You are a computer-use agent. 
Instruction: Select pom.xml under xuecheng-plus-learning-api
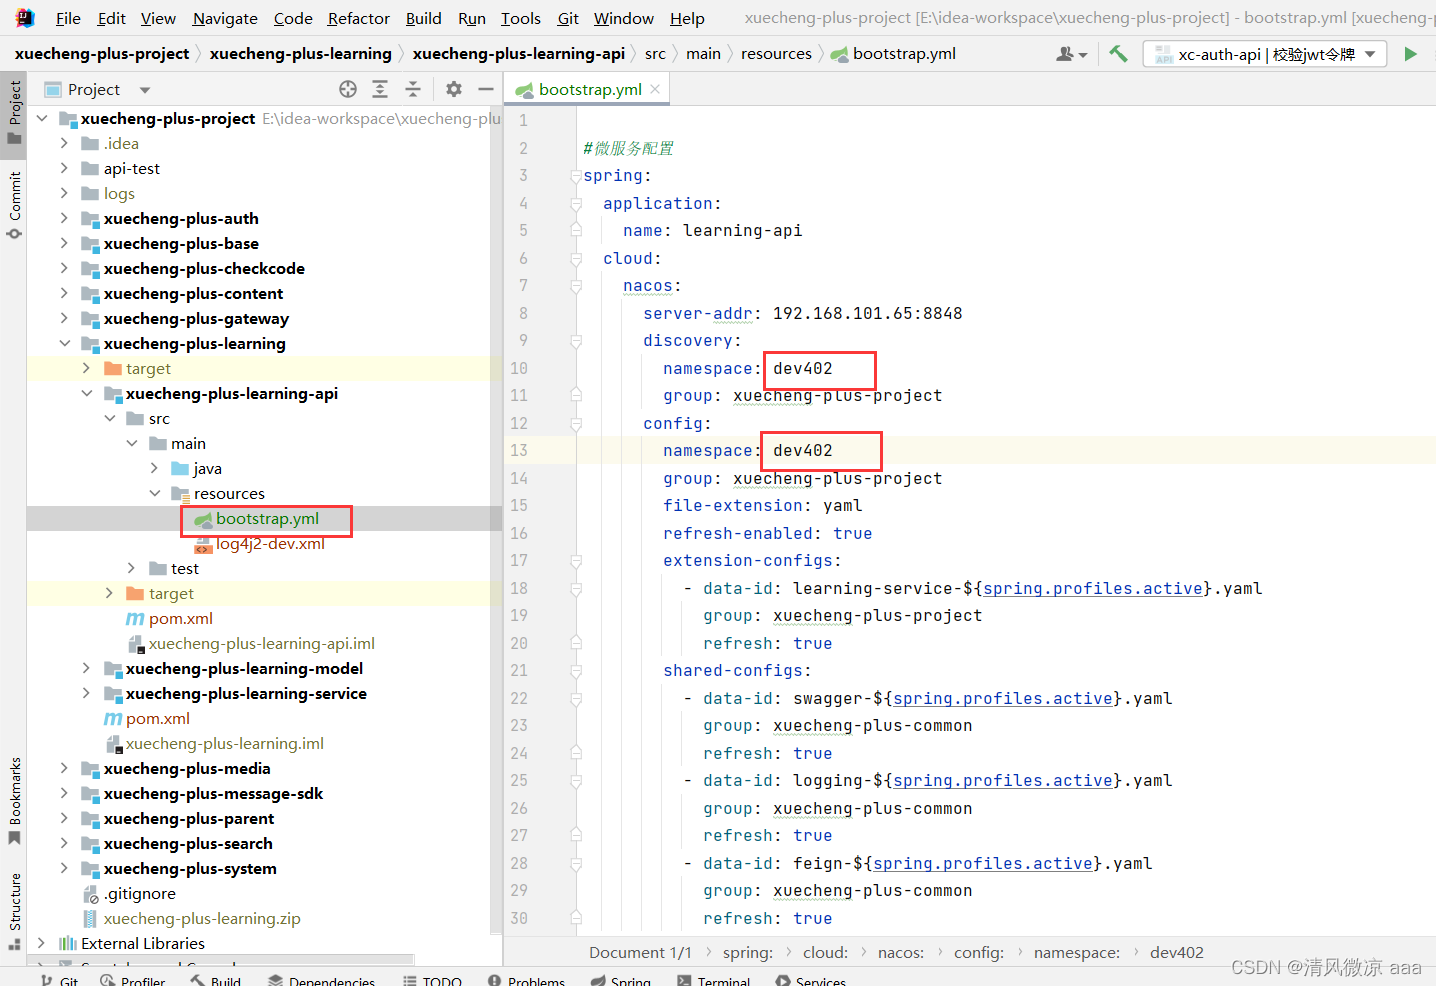(180, 618)
